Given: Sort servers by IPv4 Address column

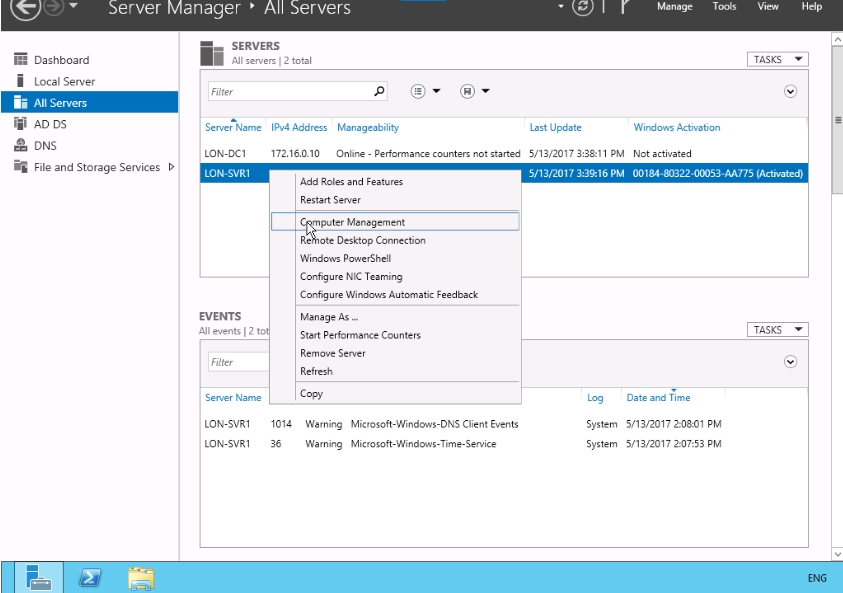Looking at the screenshot, I should pyautogui.click(x=299, y=127).
